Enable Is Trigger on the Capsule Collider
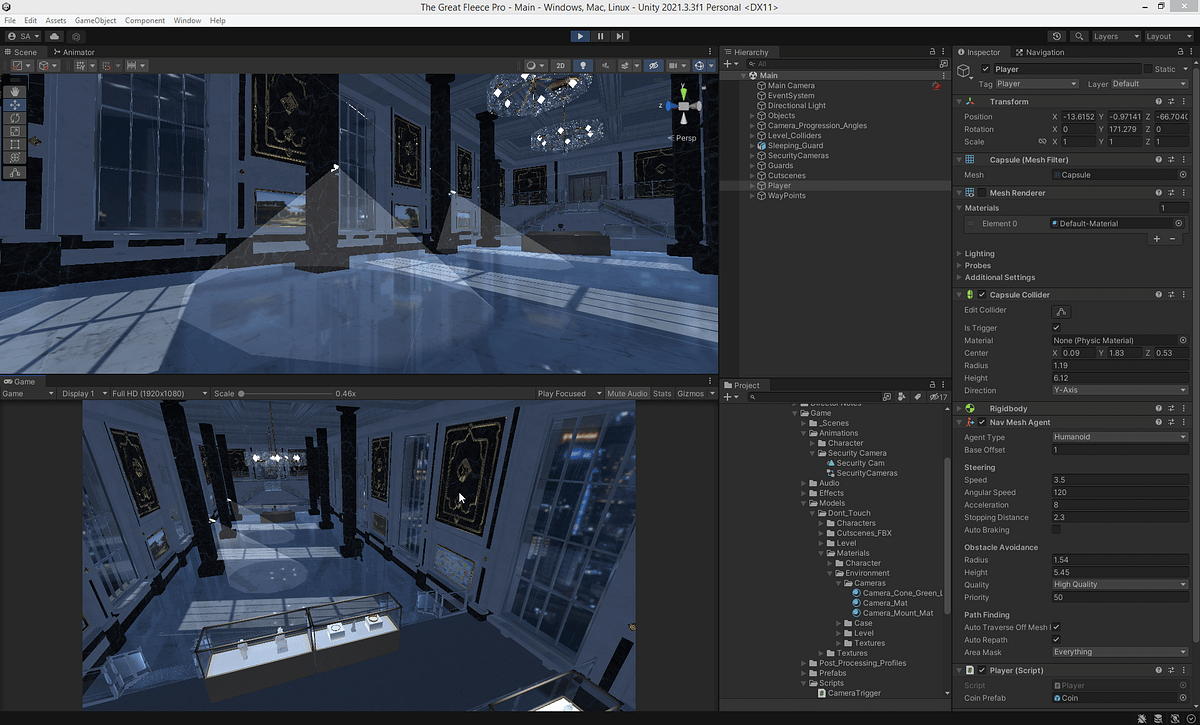Image resolution: width=1200 pixels, height=725 pixels. [1055, 327]
